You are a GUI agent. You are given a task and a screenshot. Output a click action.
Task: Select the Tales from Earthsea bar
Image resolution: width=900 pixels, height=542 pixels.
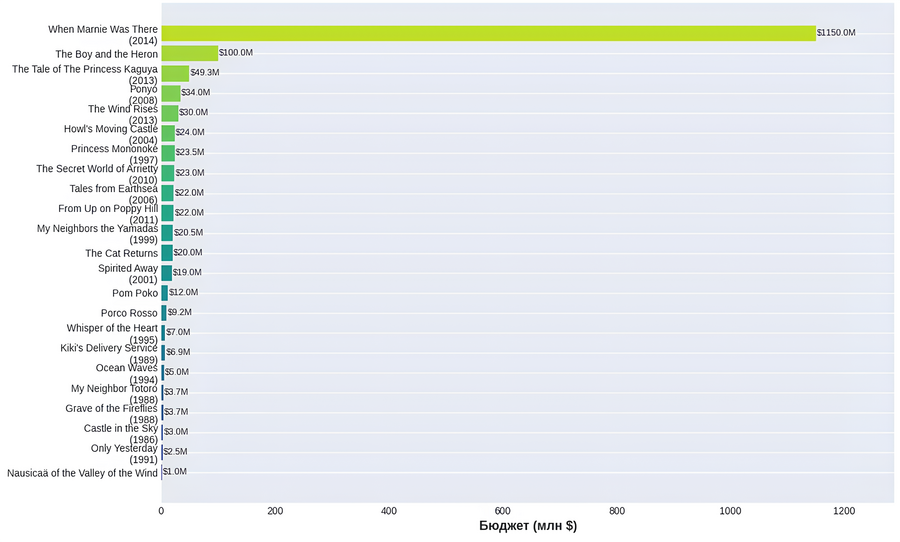168,193
